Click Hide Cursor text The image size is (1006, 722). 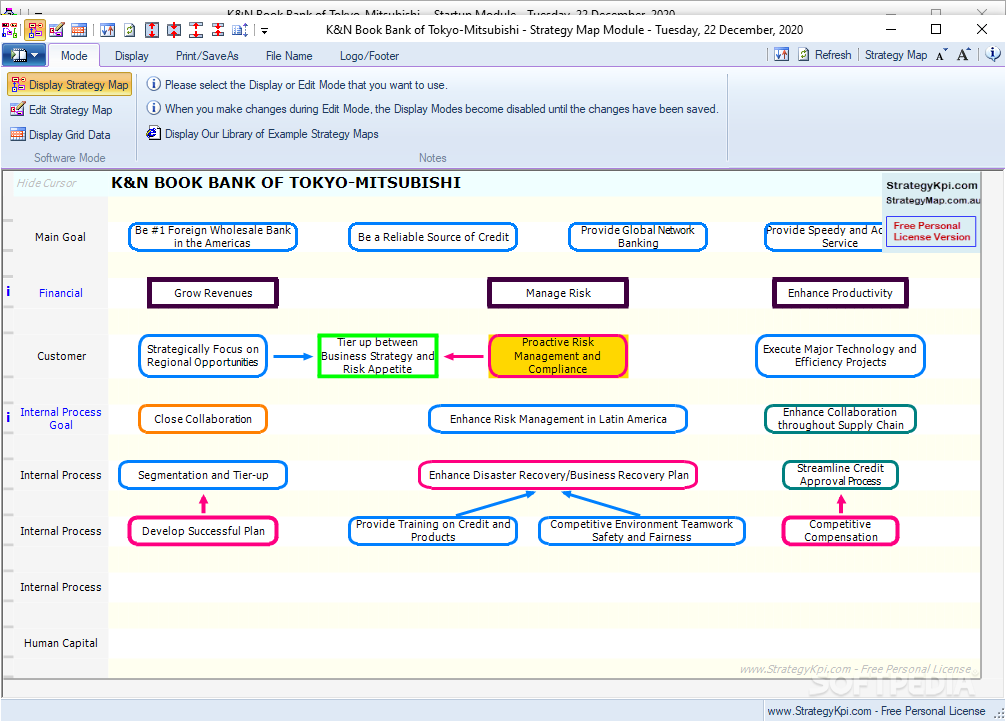click(46, 183)
